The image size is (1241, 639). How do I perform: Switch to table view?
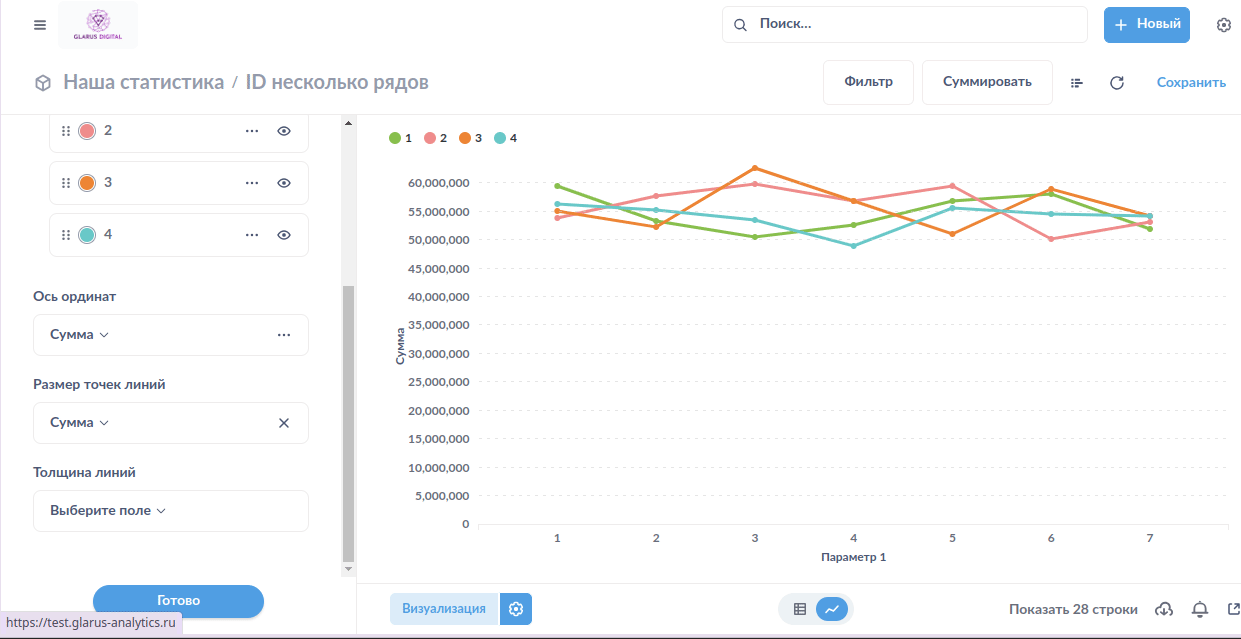800,609
